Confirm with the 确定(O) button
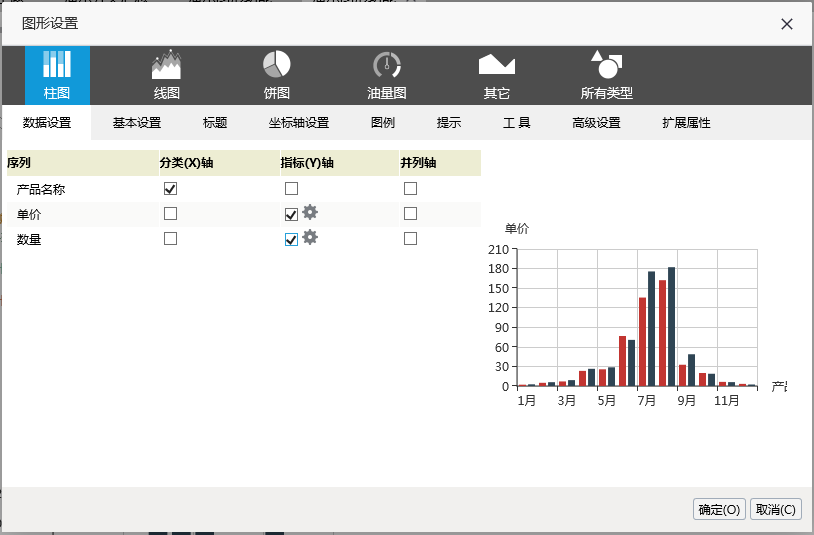This screenshot has height=535, width=814. click(720, 510)
